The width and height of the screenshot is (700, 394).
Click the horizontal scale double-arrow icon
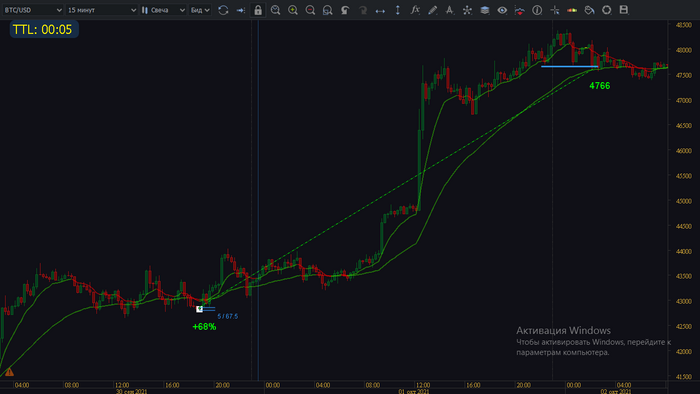(x=380, y=10)
